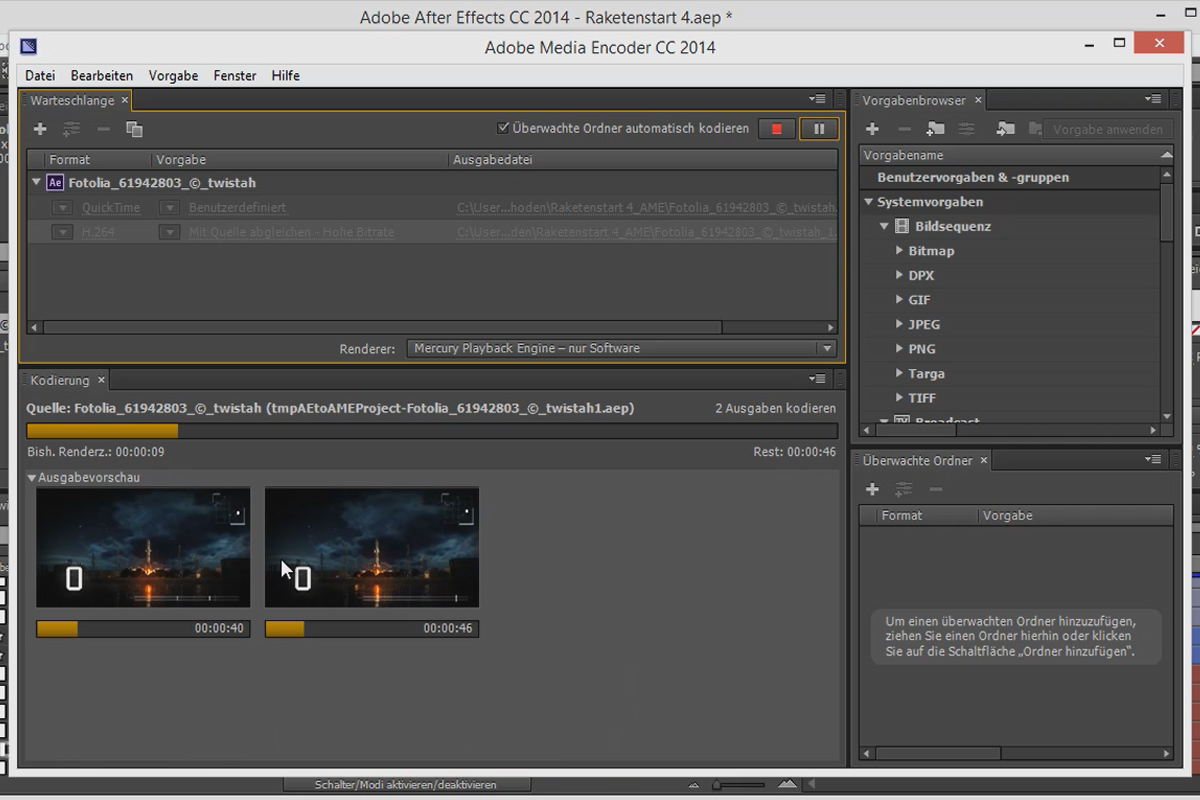Expand the GIF preset folder
This screenshot has height=800, width=1200.
[900, 300]
